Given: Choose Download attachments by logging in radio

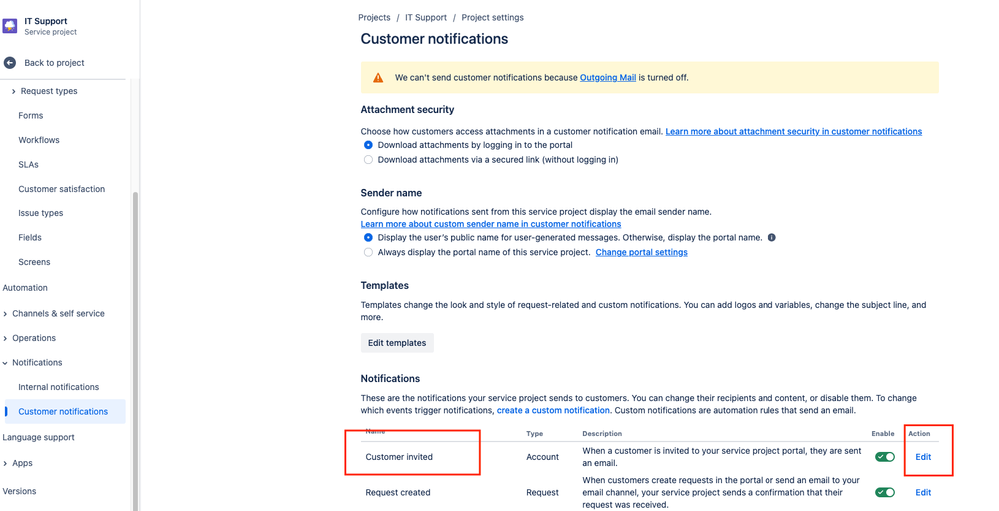Looking at the screenshot, I should (x=368, y=145).
